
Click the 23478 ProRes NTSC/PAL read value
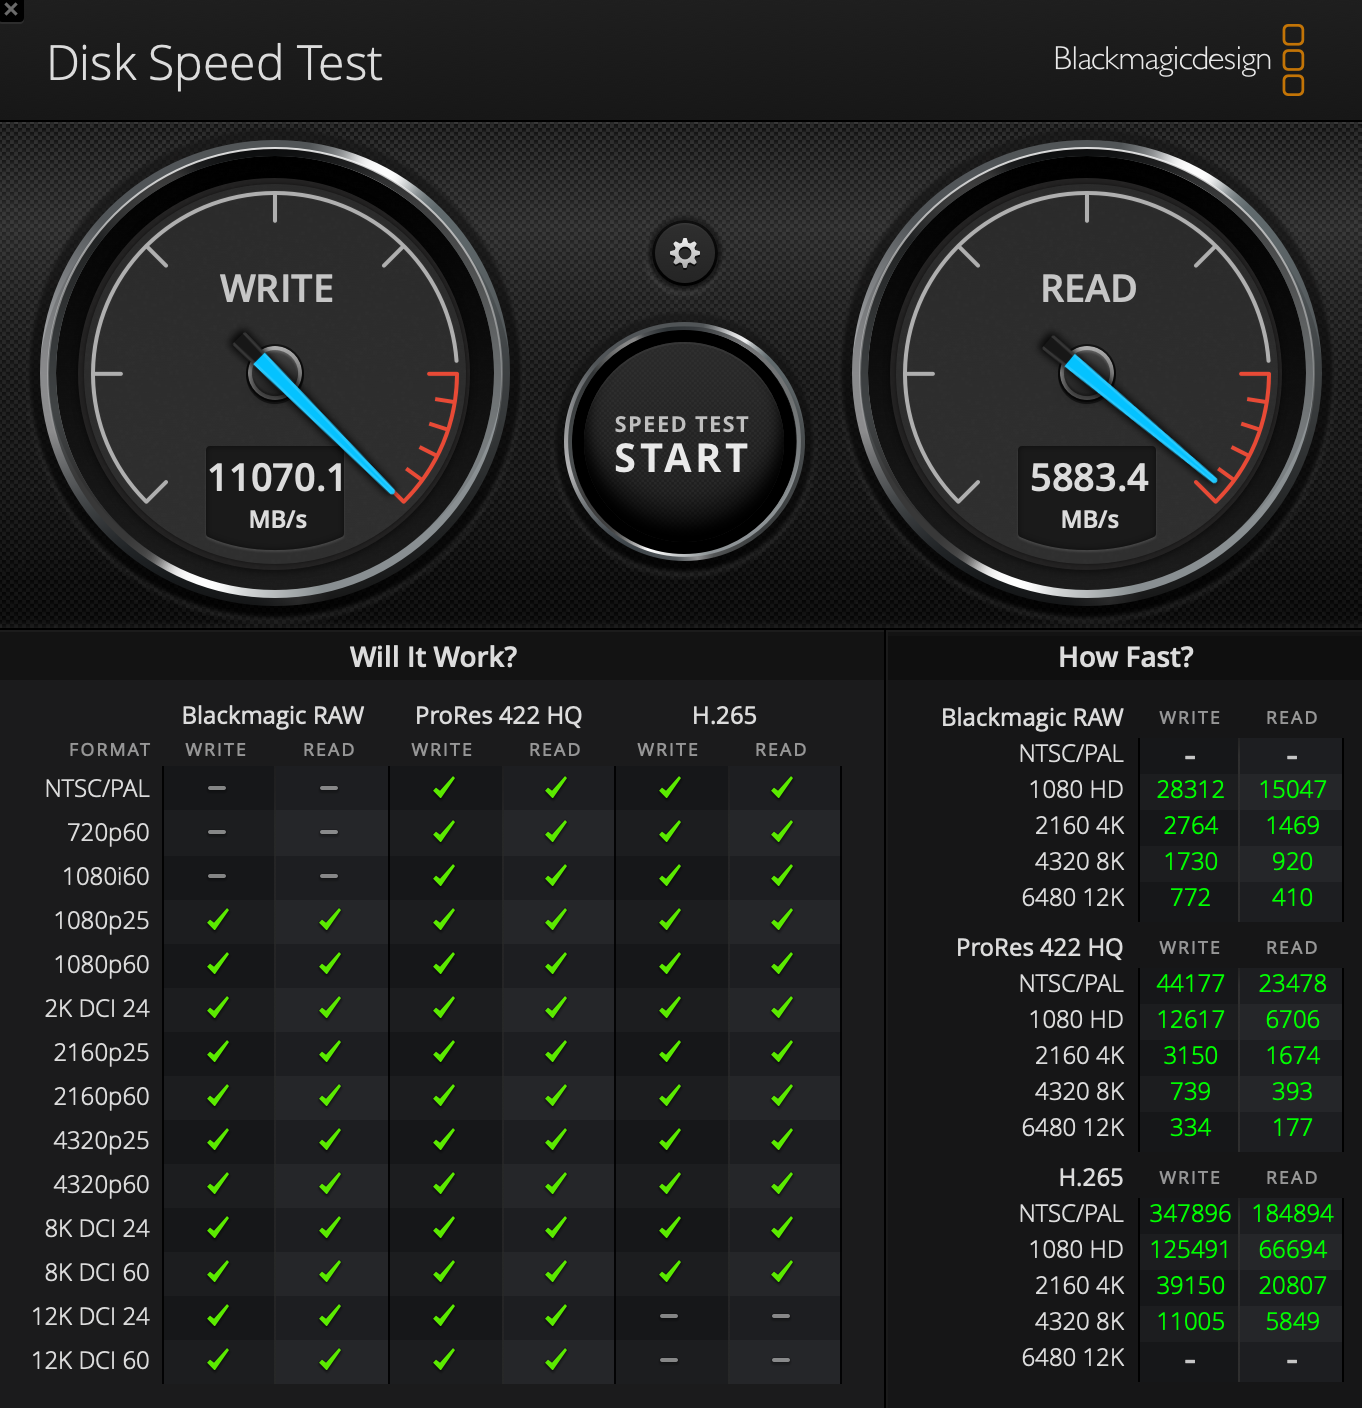(1292, 984)
